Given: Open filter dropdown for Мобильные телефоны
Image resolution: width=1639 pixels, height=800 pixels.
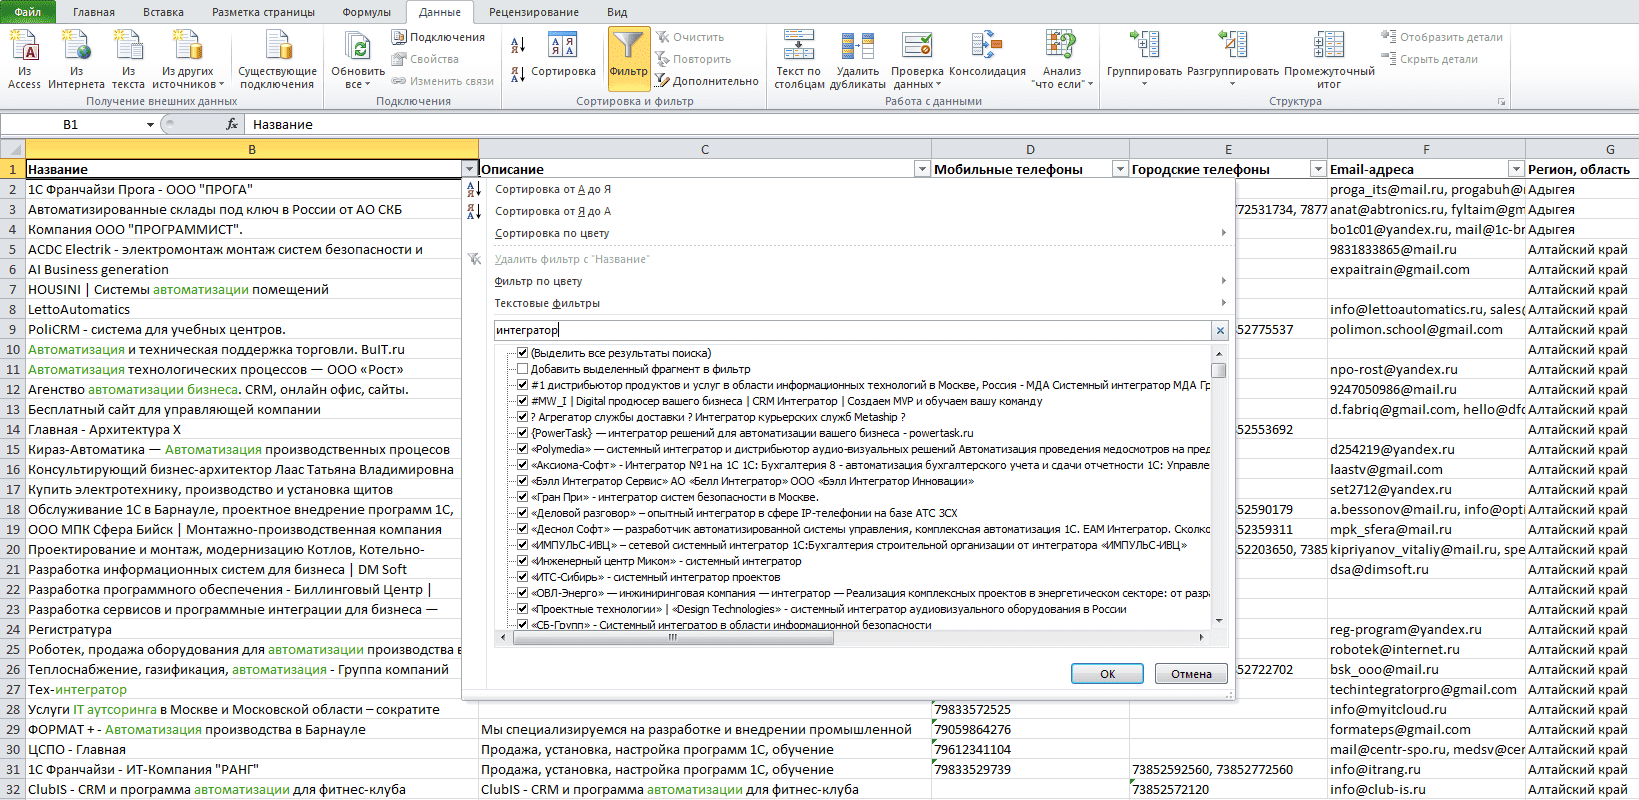Looking at the screenshot, I should point(1120,169).
